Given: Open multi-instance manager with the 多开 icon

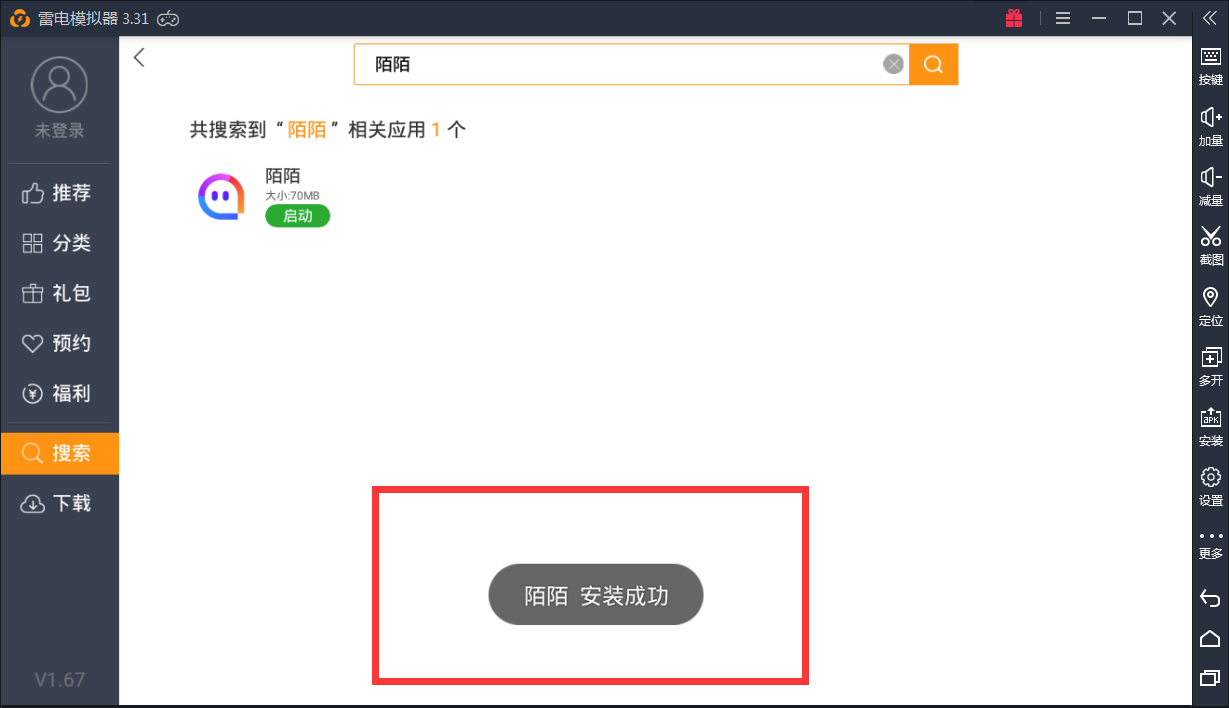Looking at the screenshot, I should tap(1209, 362).
